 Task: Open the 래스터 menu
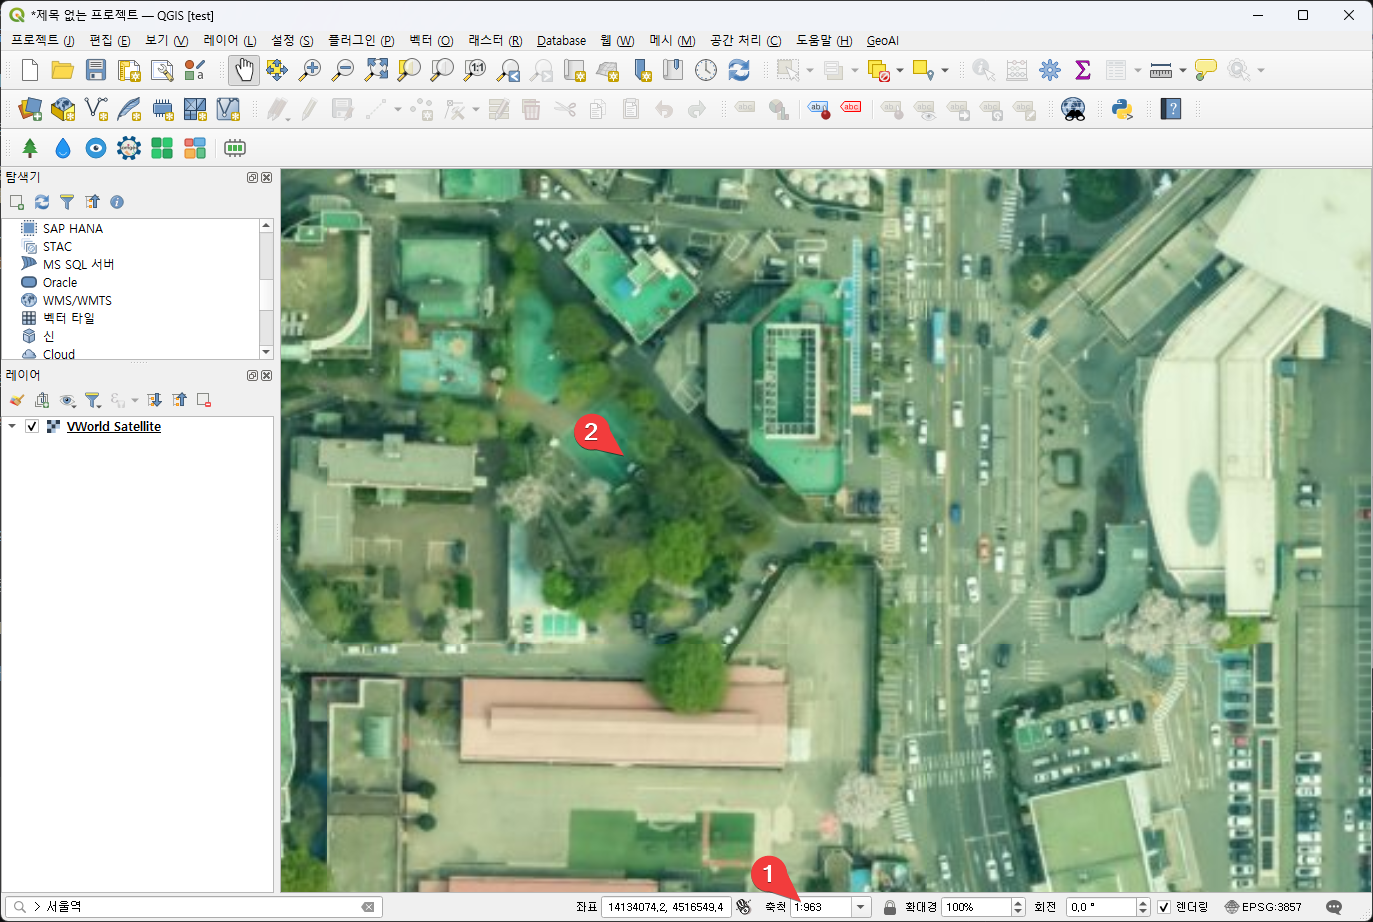point(495,41)
